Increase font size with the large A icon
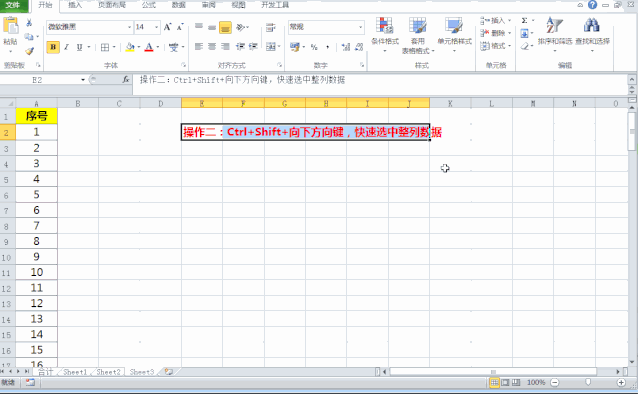The width and height of the screenshot is (638, 394). coord(167,27)
